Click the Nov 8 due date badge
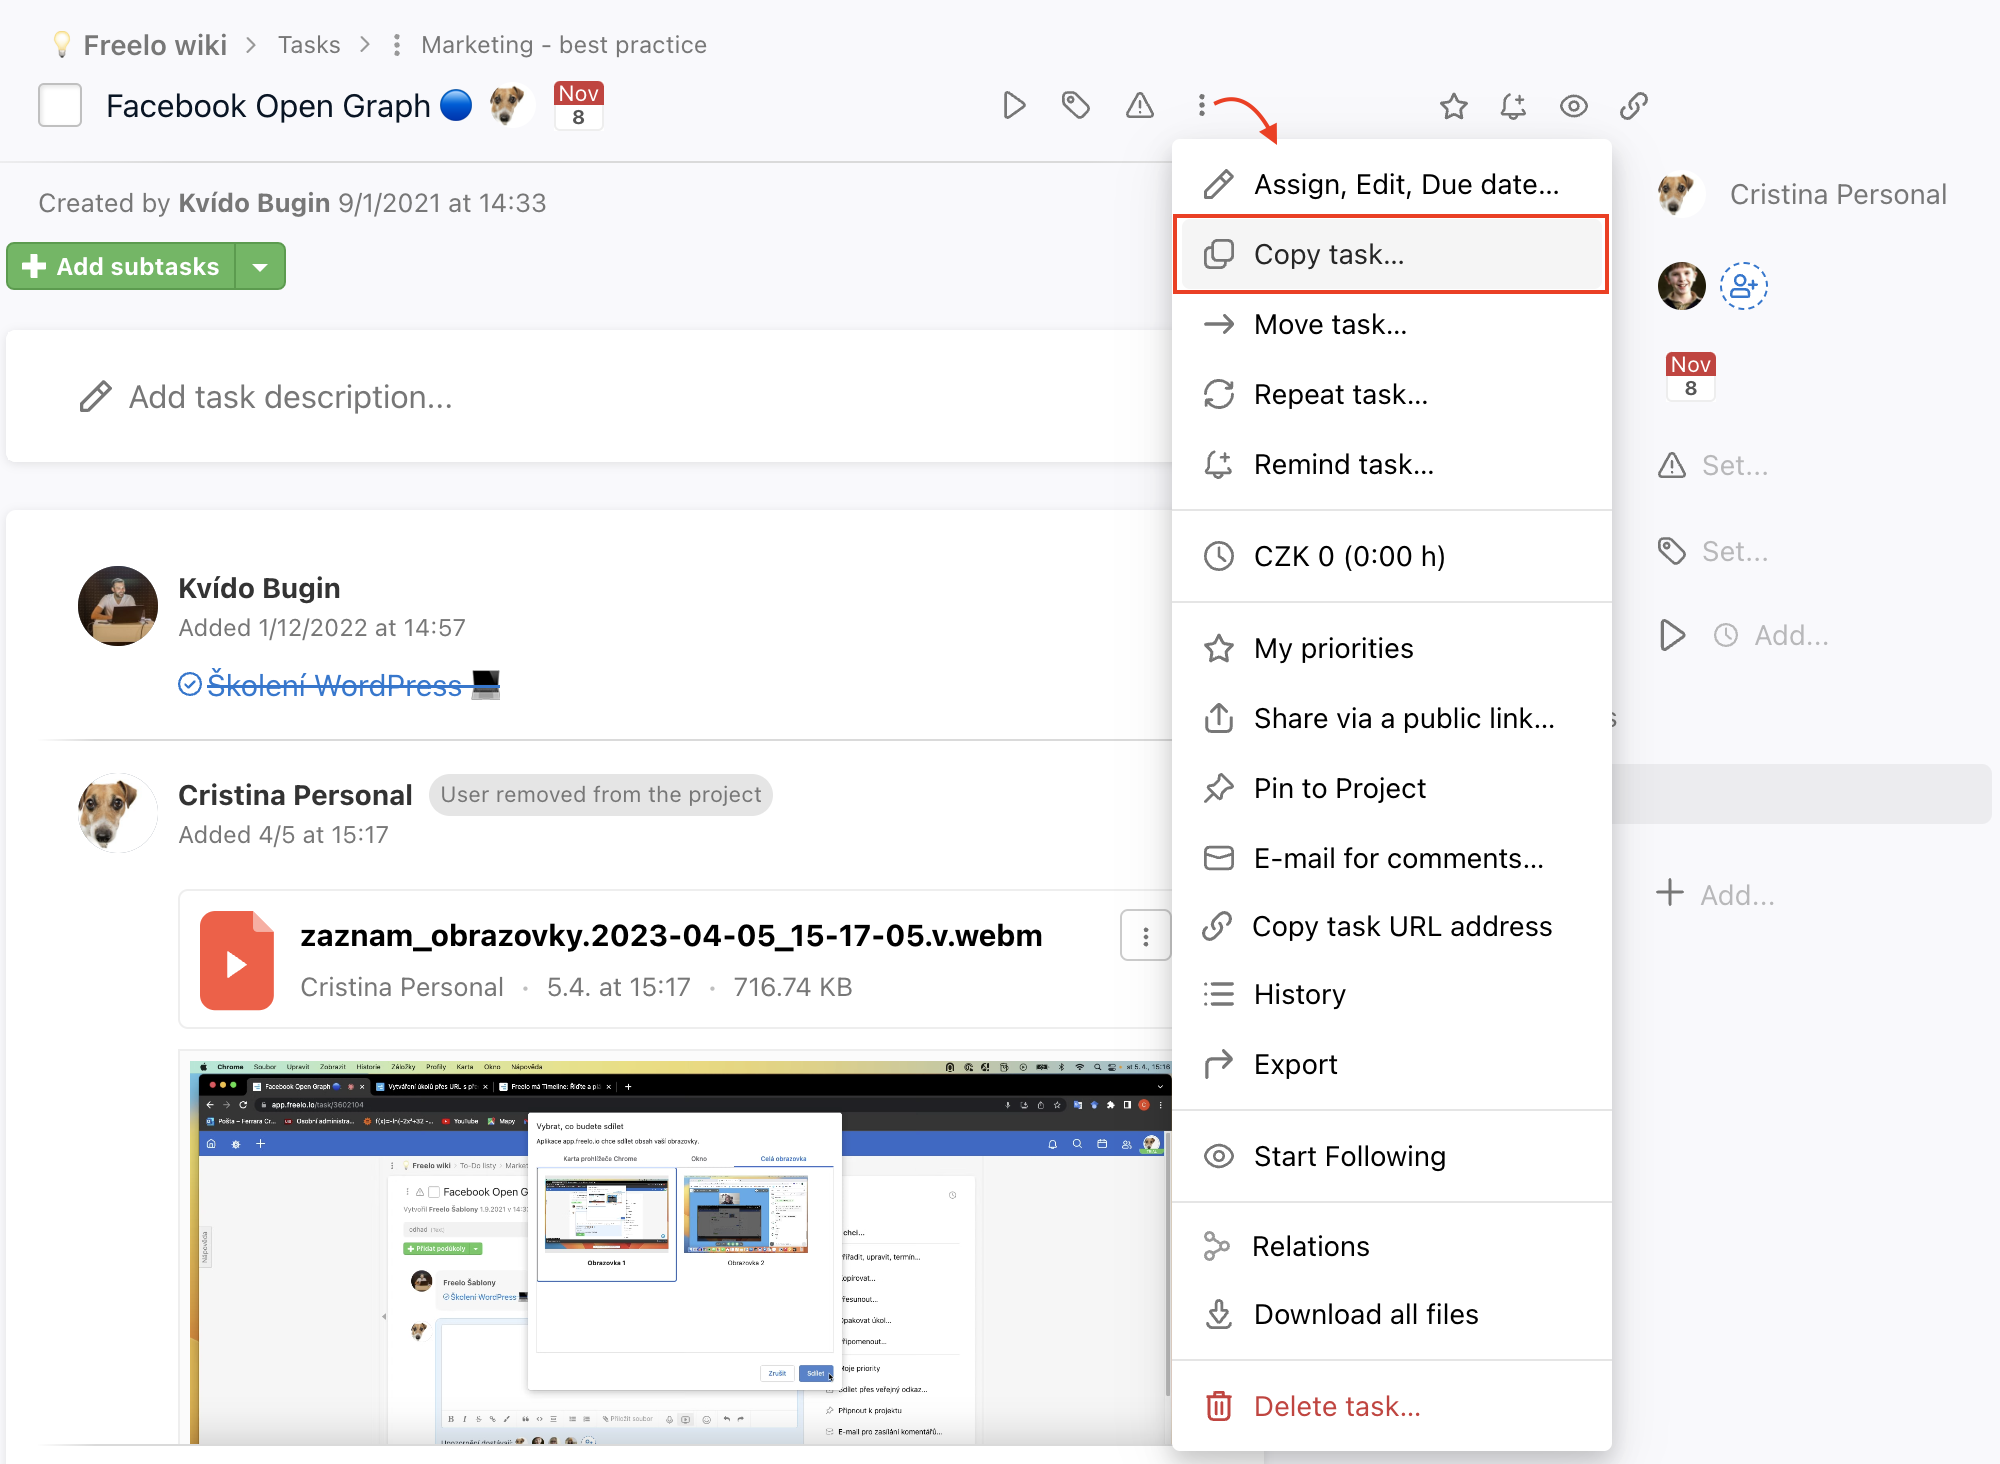Viewport: 2000px width, 1464px height. 581,106
